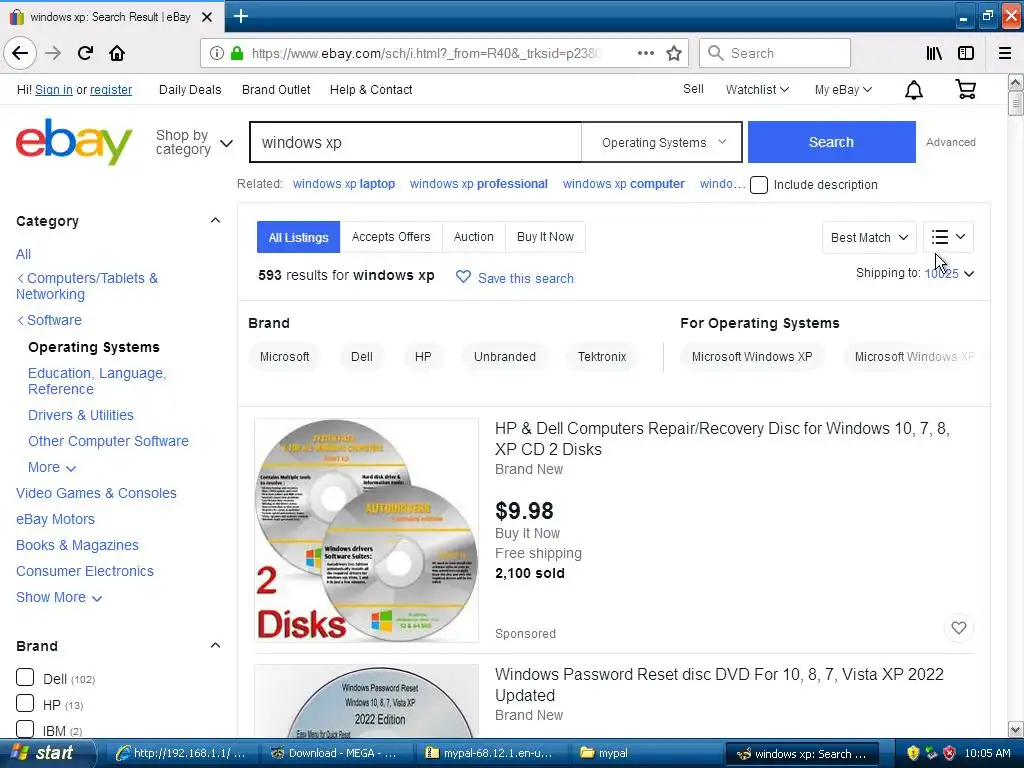The width and height of the screenshot is (1024, 768).
Task: Click the green padlock security icon
Action: point(237,53)
